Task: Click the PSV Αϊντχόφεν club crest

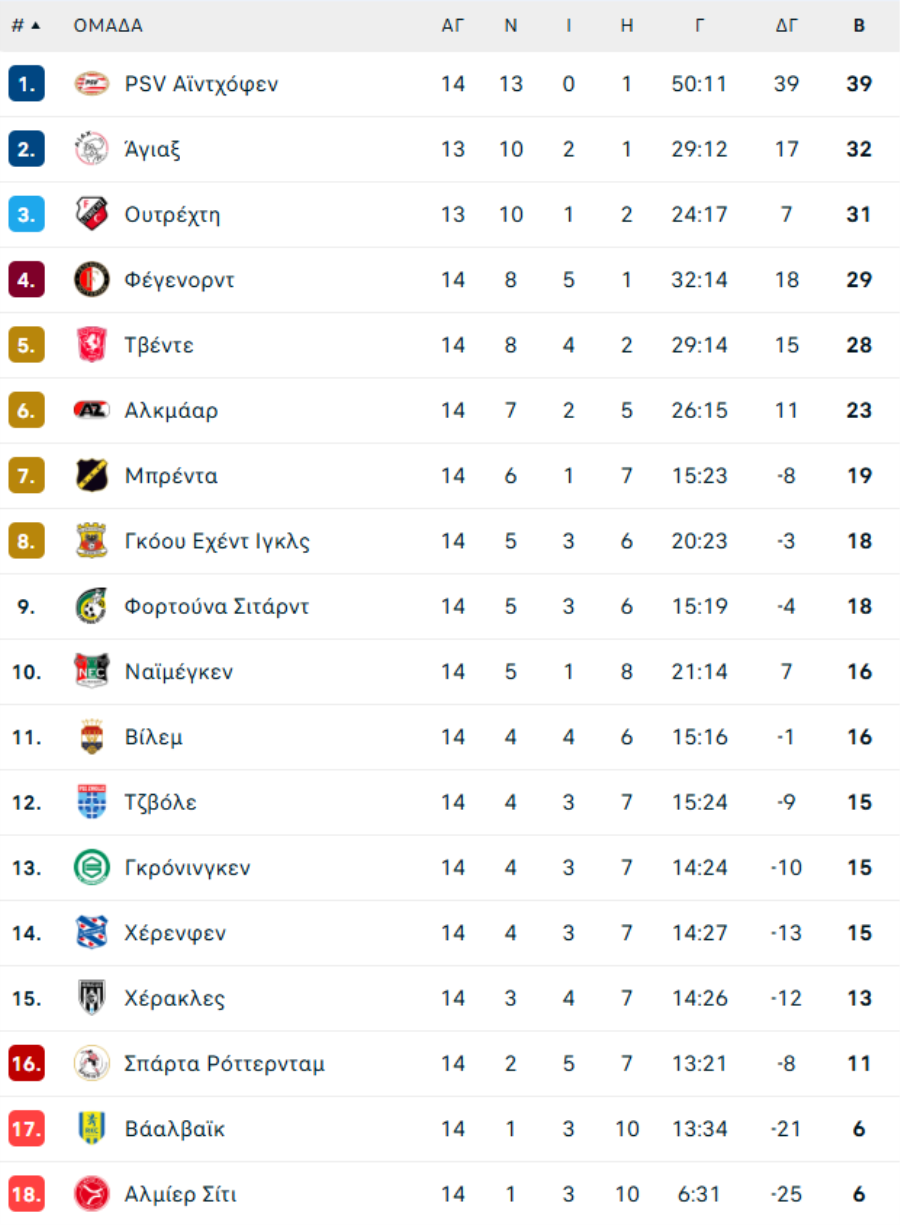Action: 92,84
